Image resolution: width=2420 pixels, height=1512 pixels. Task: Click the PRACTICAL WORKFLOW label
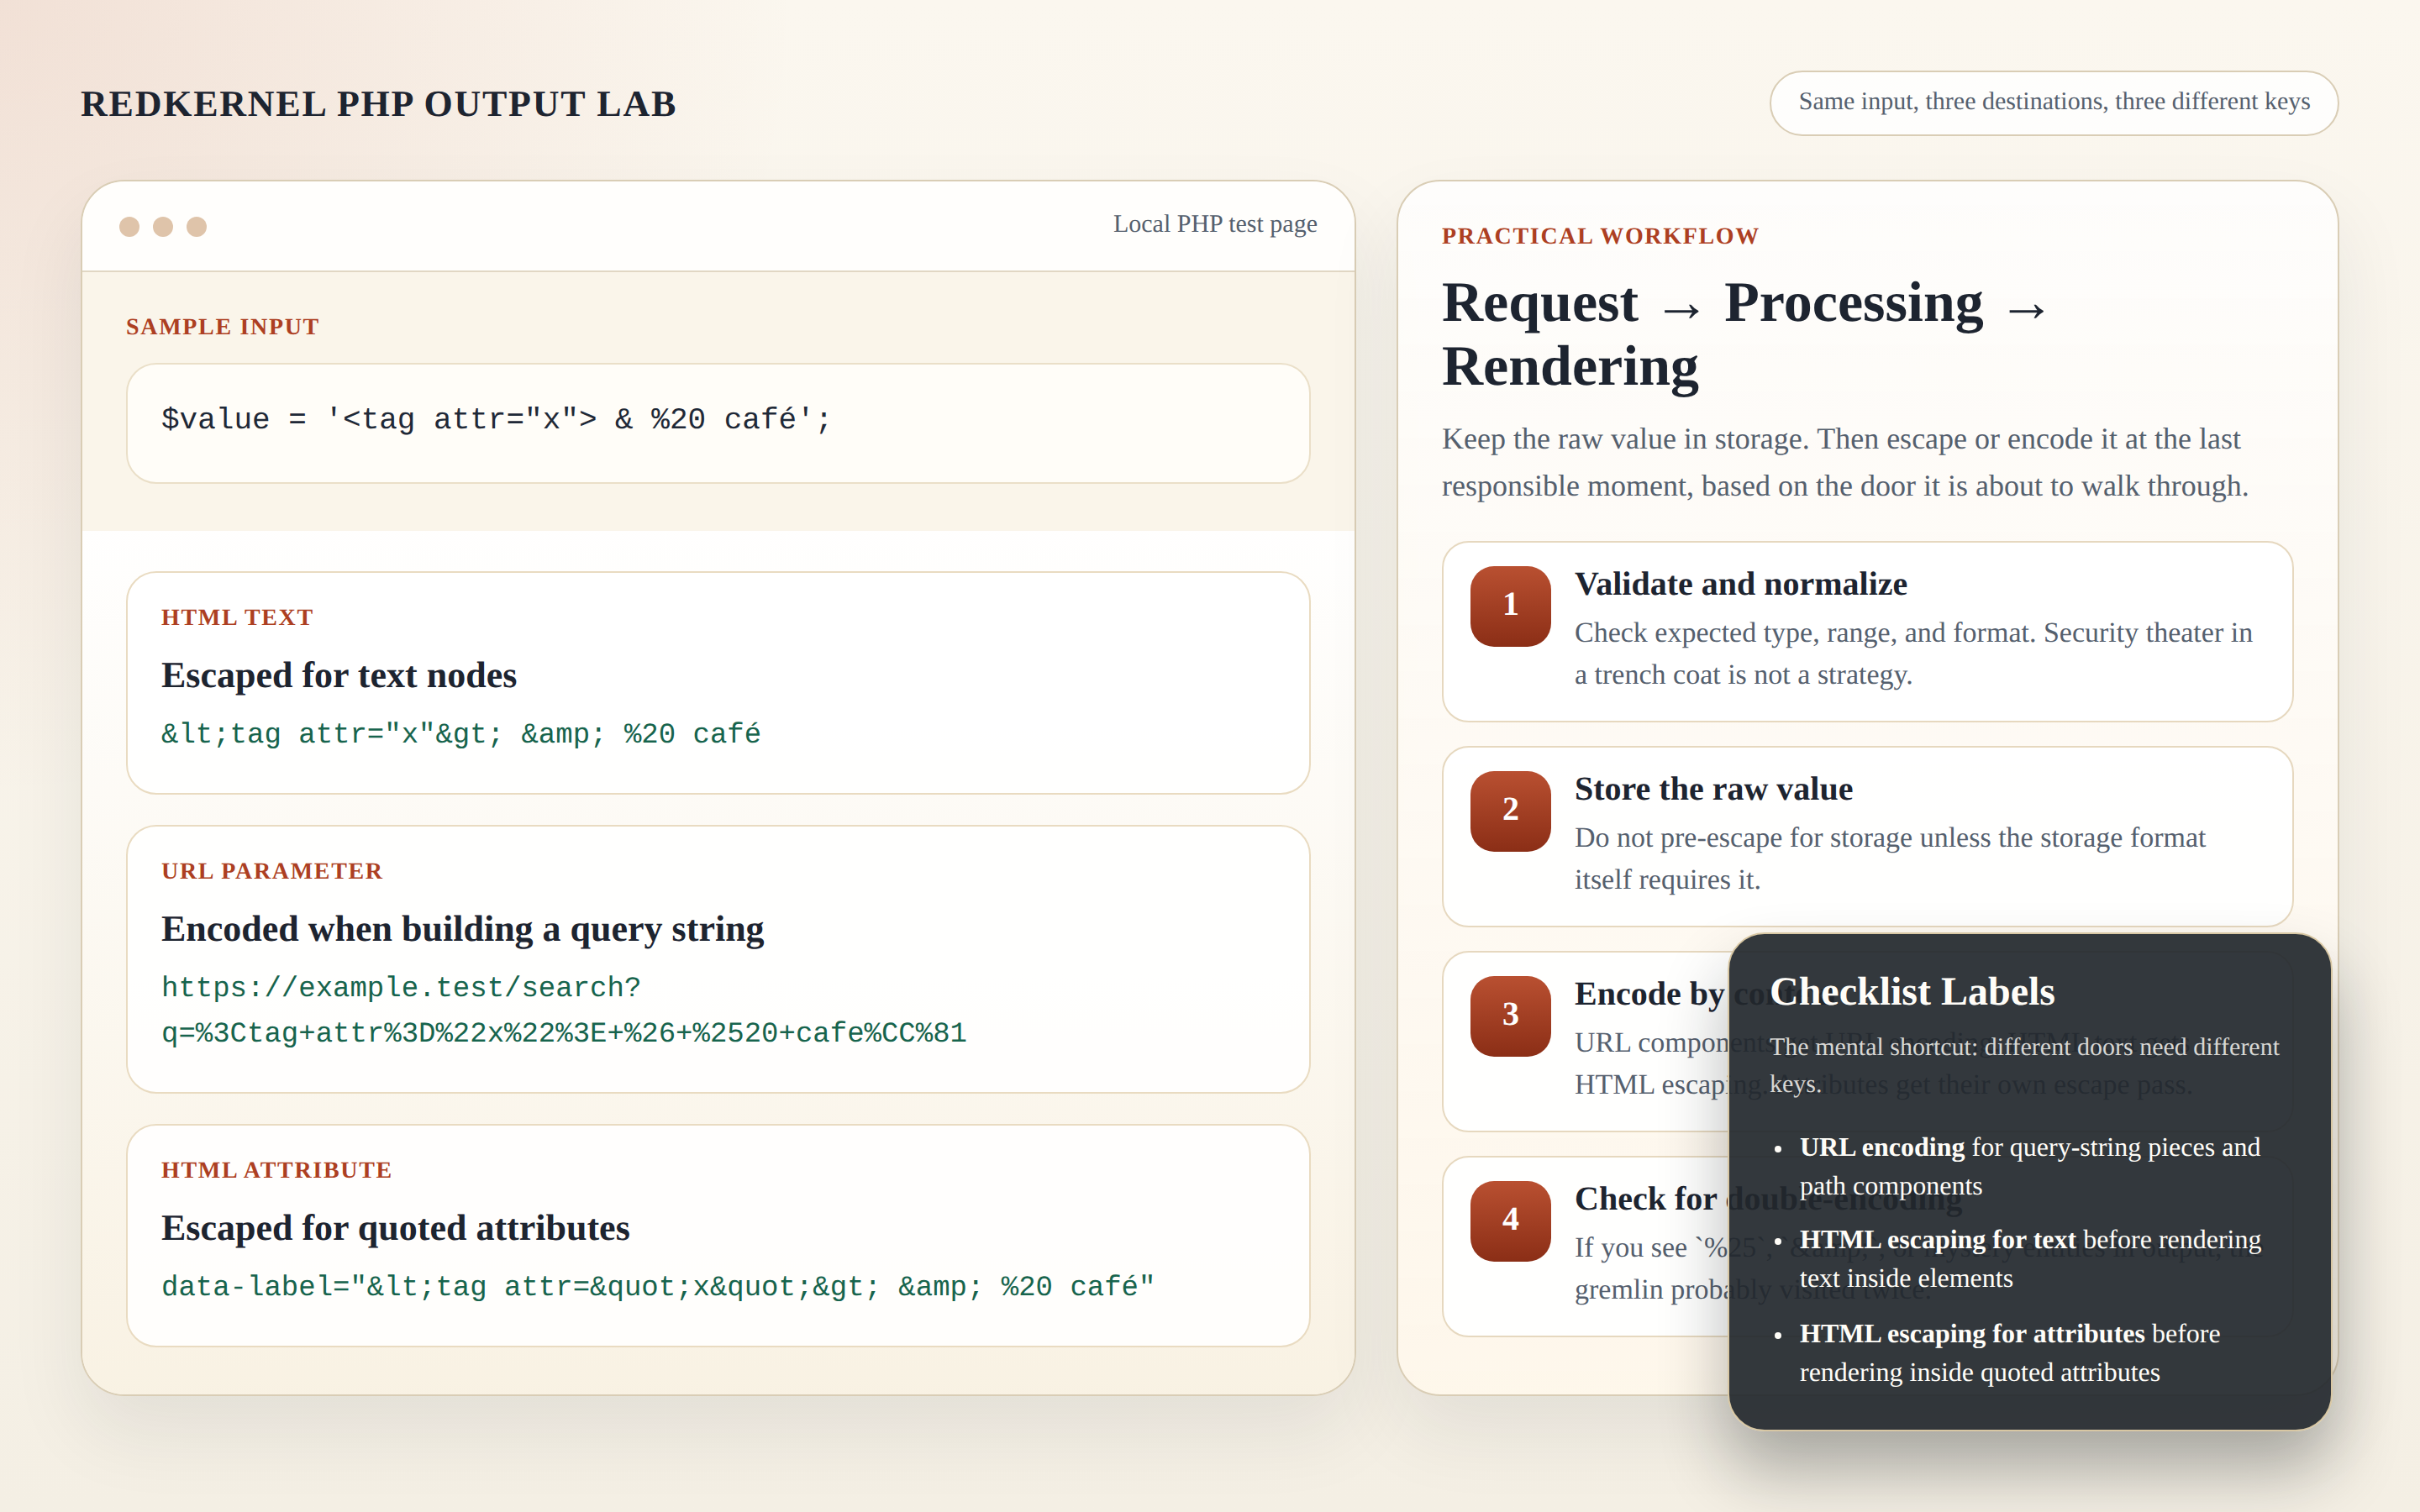(x=1600, y=236)
